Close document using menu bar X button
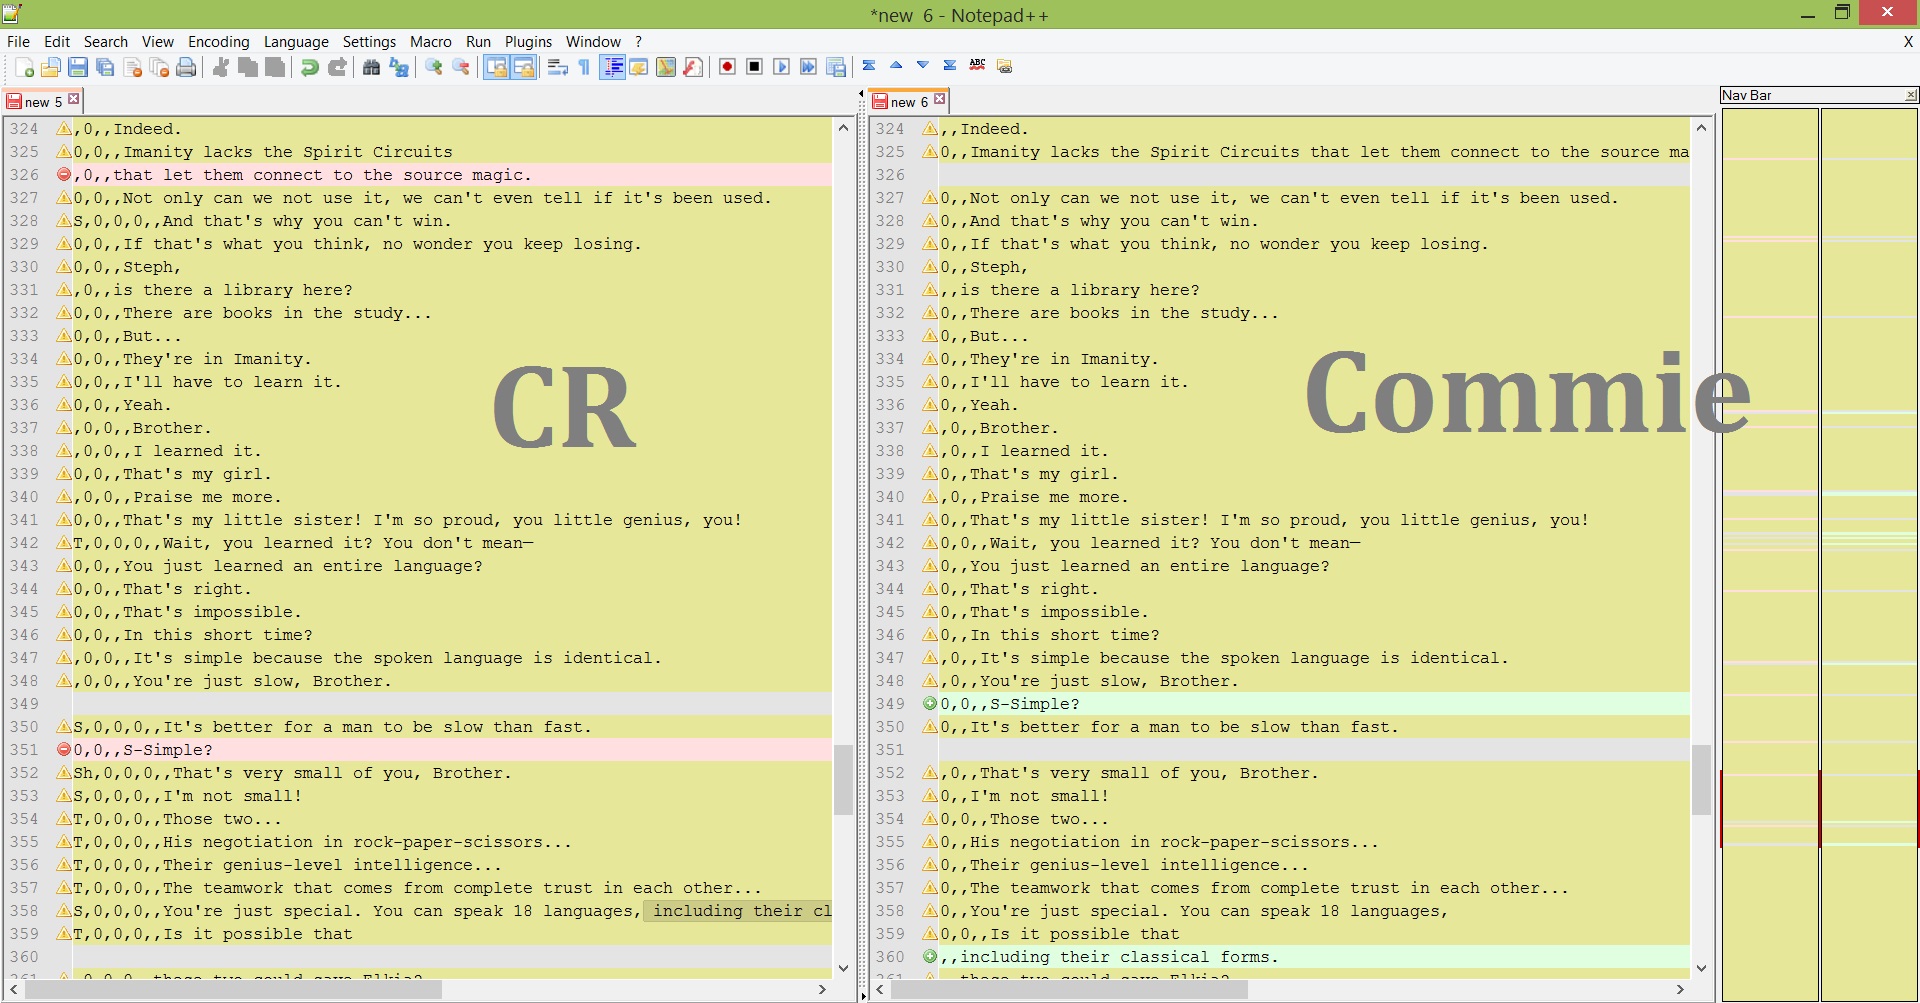 tap(1908, 41)
